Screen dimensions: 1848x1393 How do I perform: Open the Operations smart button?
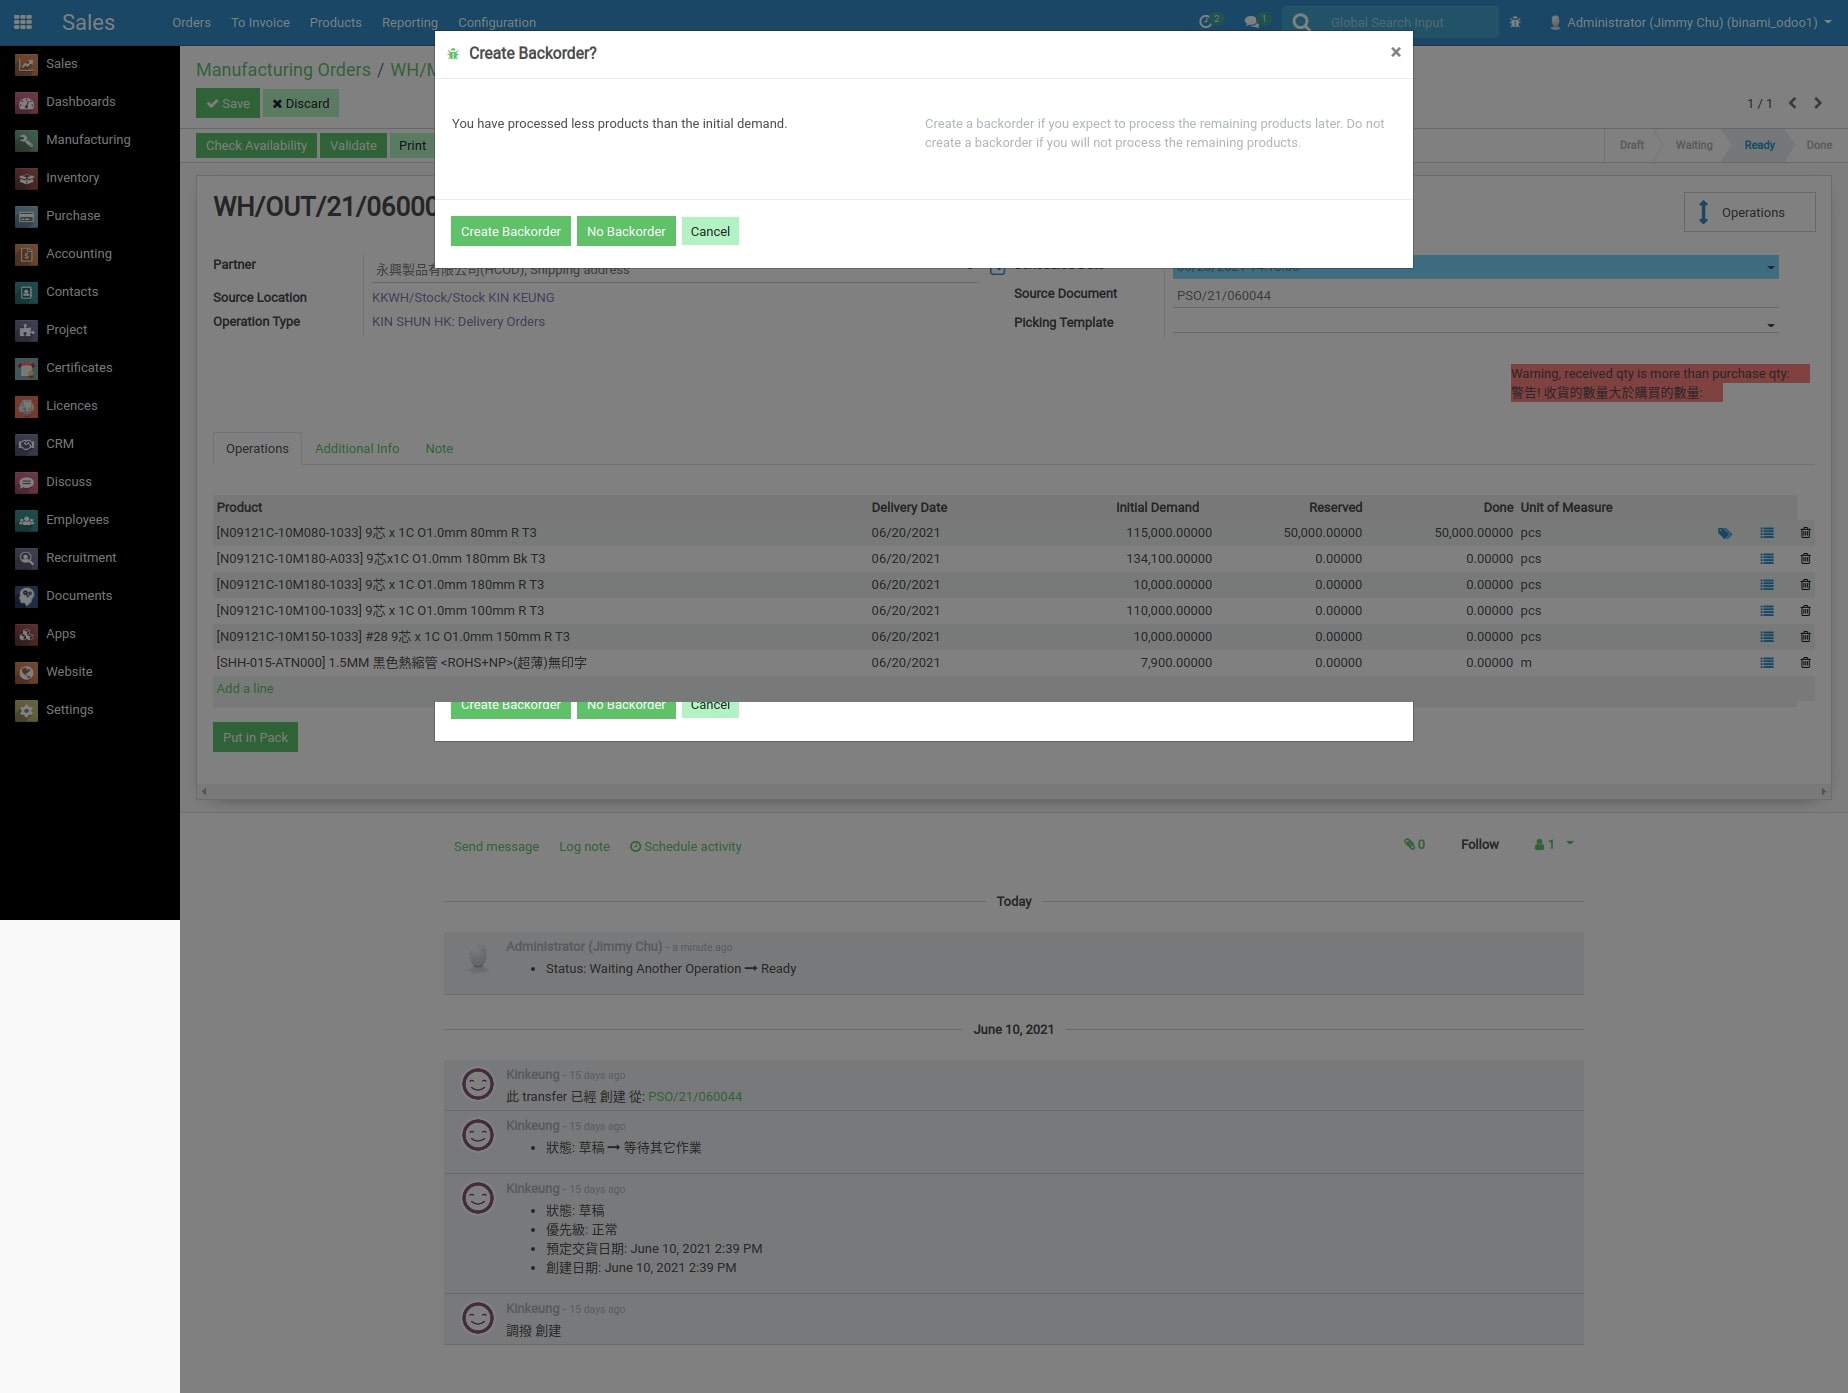coord(1749,212)
